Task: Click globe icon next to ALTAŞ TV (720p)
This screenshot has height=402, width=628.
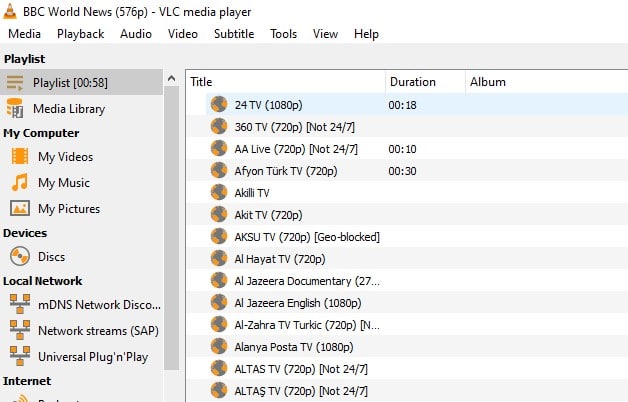Action: coord(219,391)
